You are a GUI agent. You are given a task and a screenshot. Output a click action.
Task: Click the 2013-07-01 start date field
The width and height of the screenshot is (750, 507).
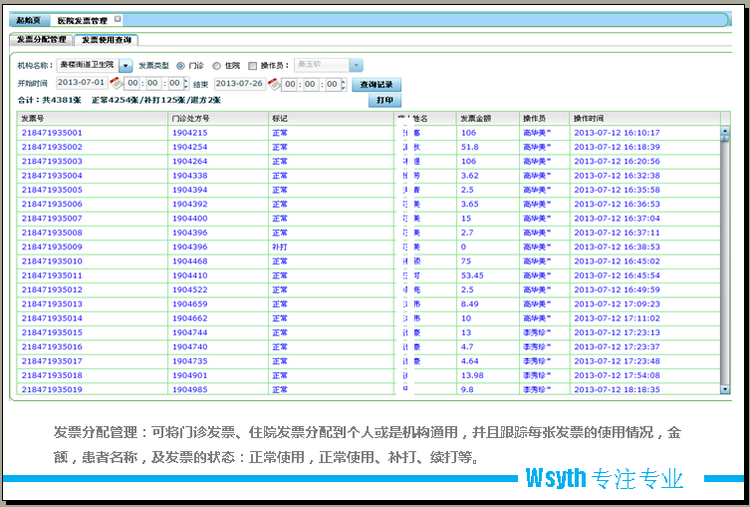pos(82,82)
